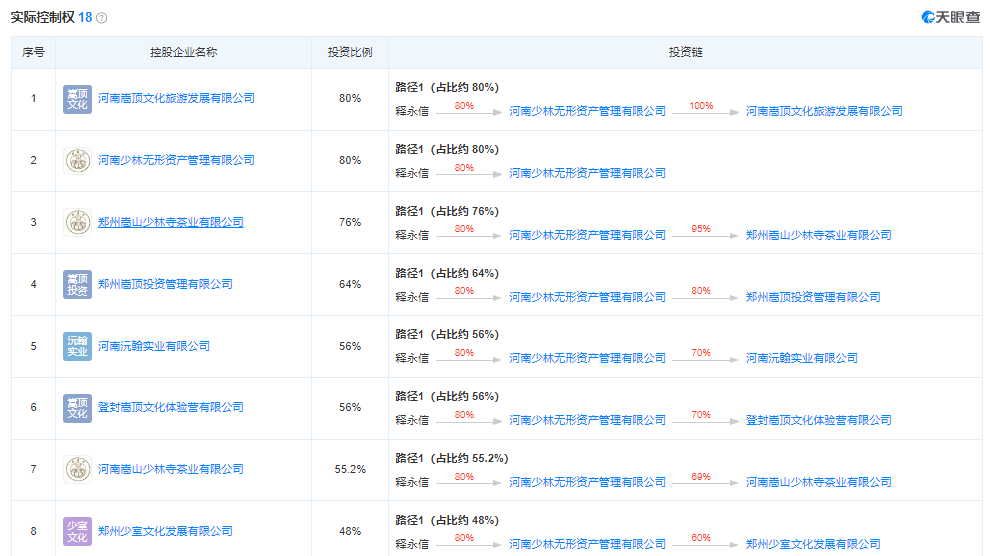
Task: Open 登封嵩顶文化体验营有限公司 in the company name column
Action: 170,407
